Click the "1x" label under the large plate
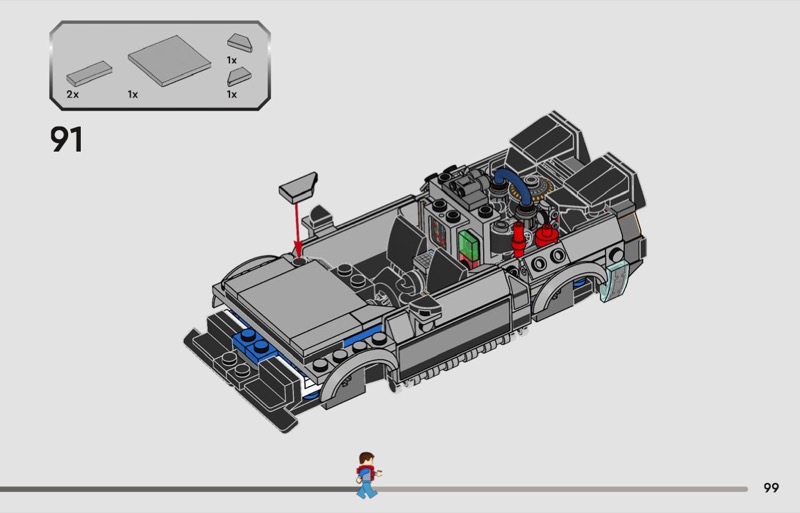800x513 pixels. (132, 93)
